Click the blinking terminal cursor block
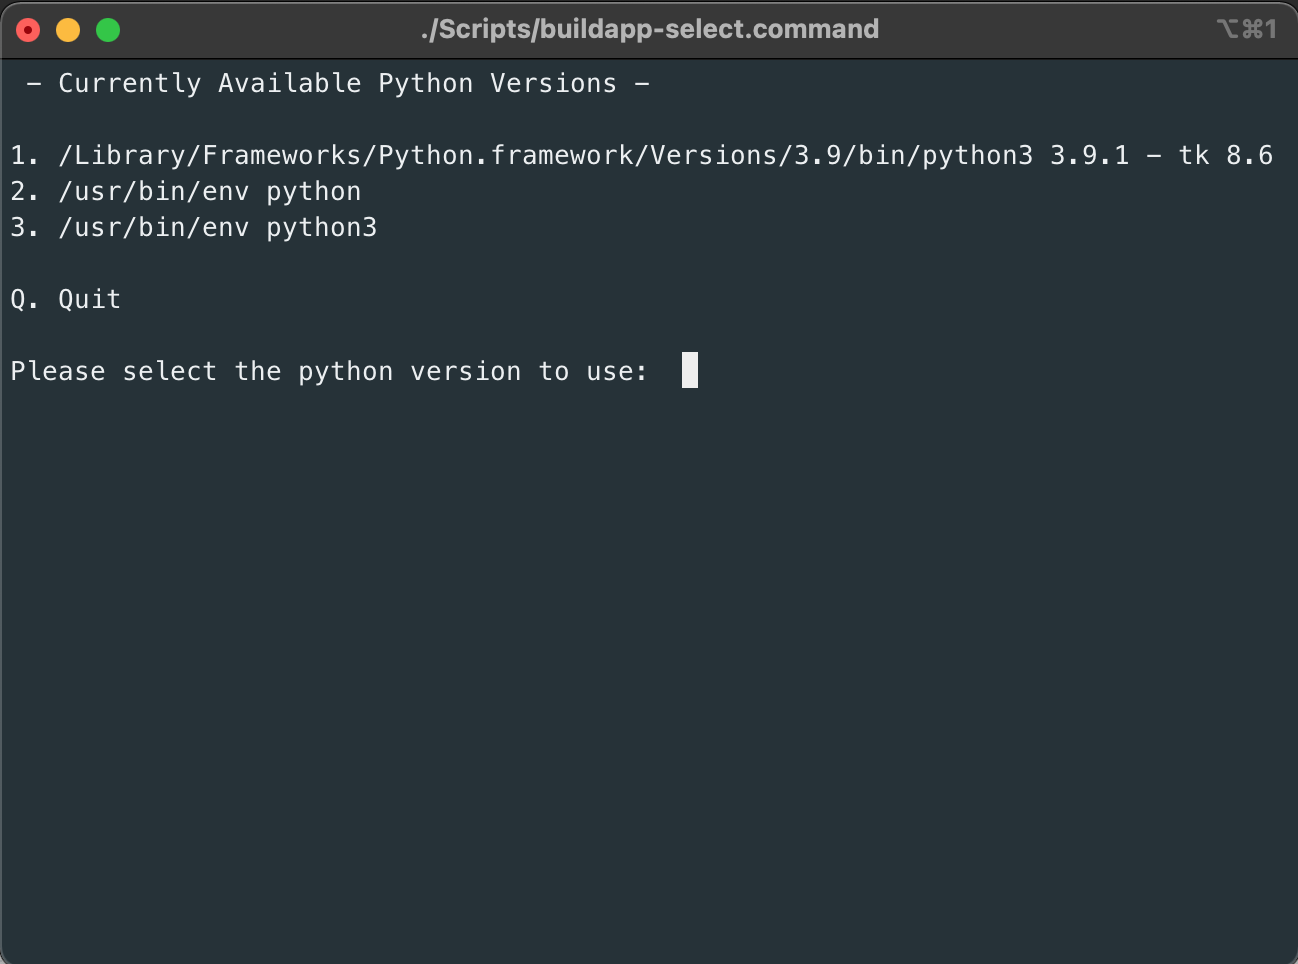Viewport: 1298px width, 964px height. point(688,370)
